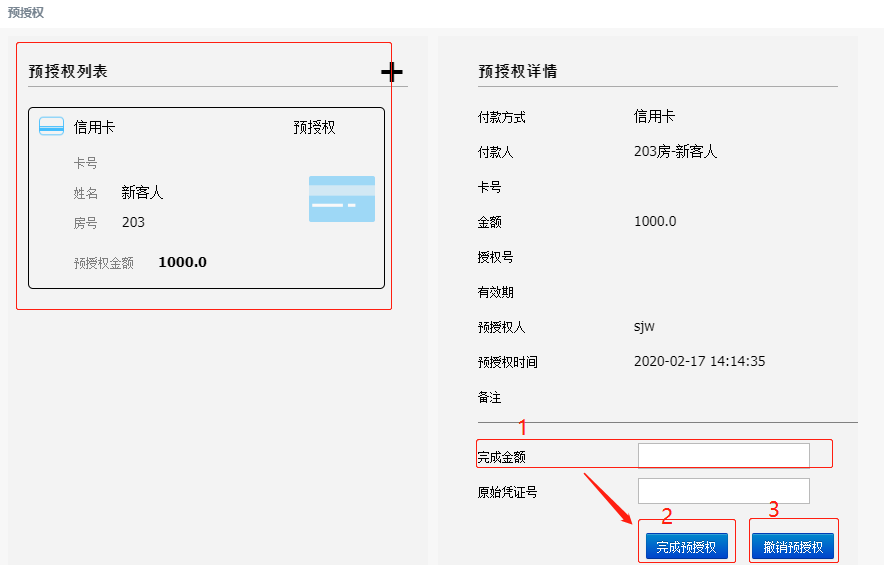The image size is (884, 565).
Task: Click the 付款人 label
Action: point(496,152)
